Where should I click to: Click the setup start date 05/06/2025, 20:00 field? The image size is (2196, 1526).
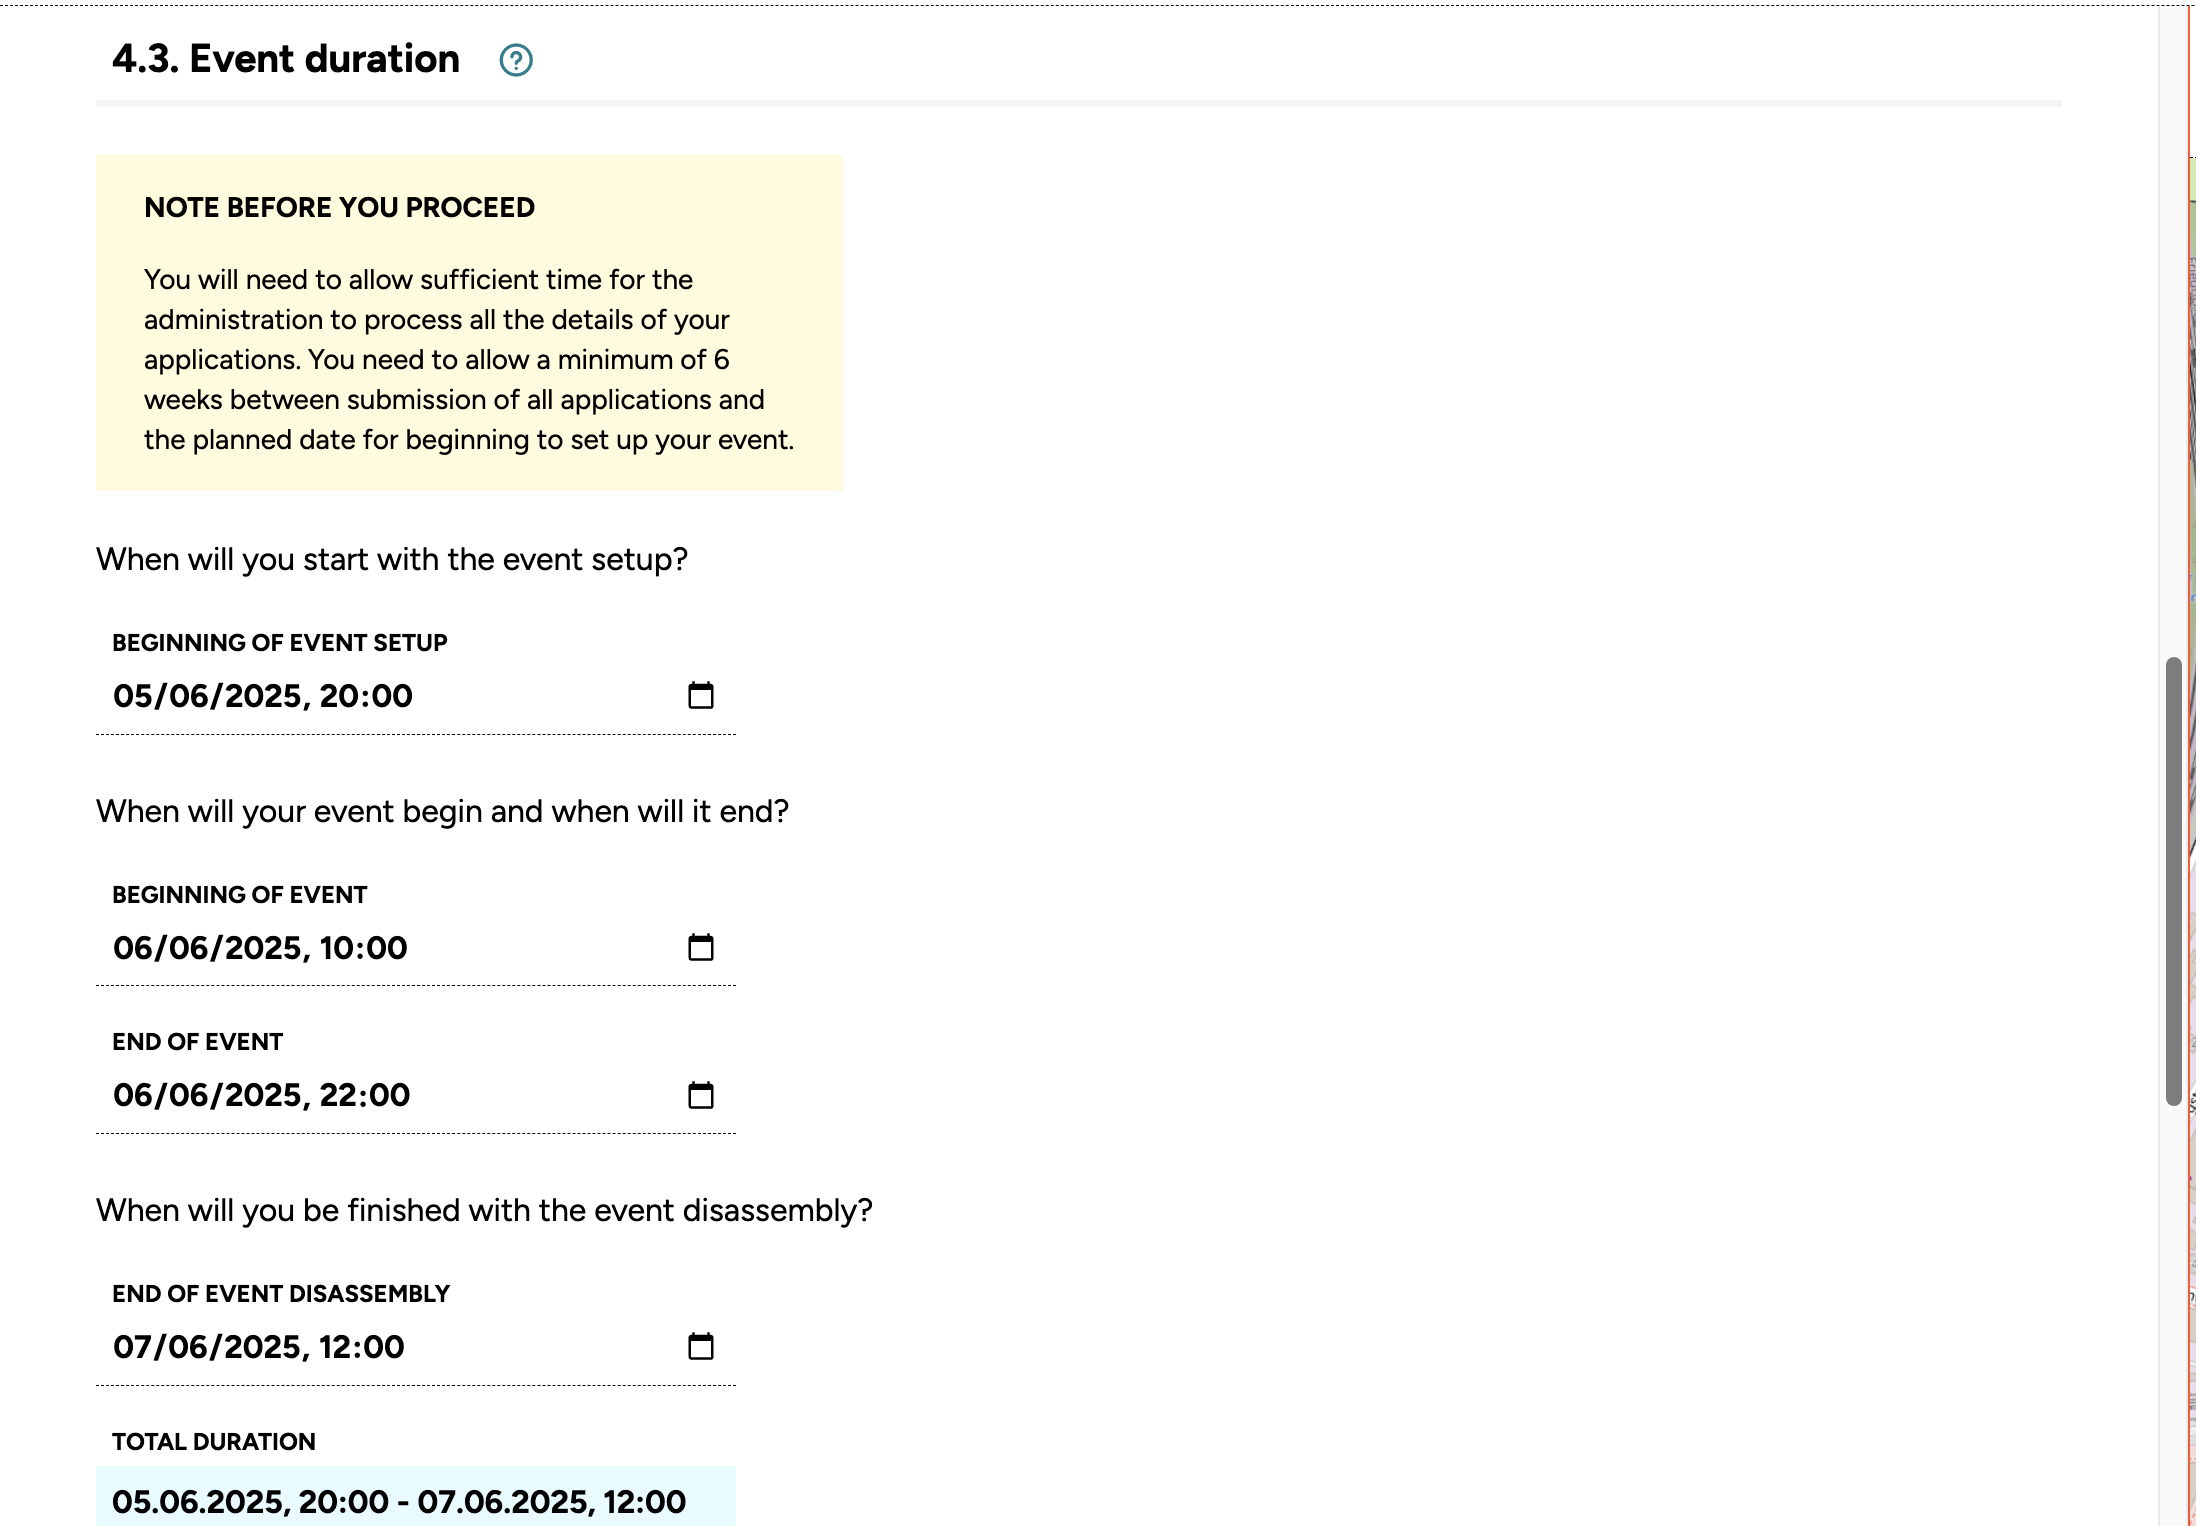[263, 696]
